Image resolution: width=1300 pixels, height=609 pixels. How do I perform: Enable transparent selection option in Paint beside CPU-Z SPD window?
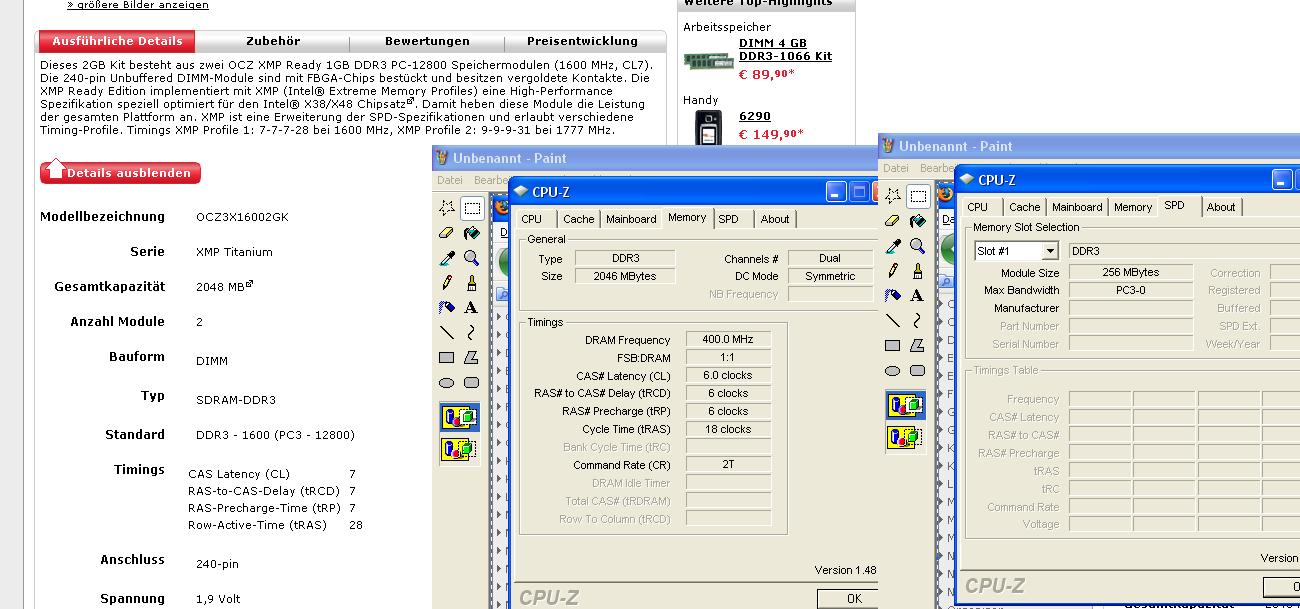pyautogui.click(x=905, y=438)
